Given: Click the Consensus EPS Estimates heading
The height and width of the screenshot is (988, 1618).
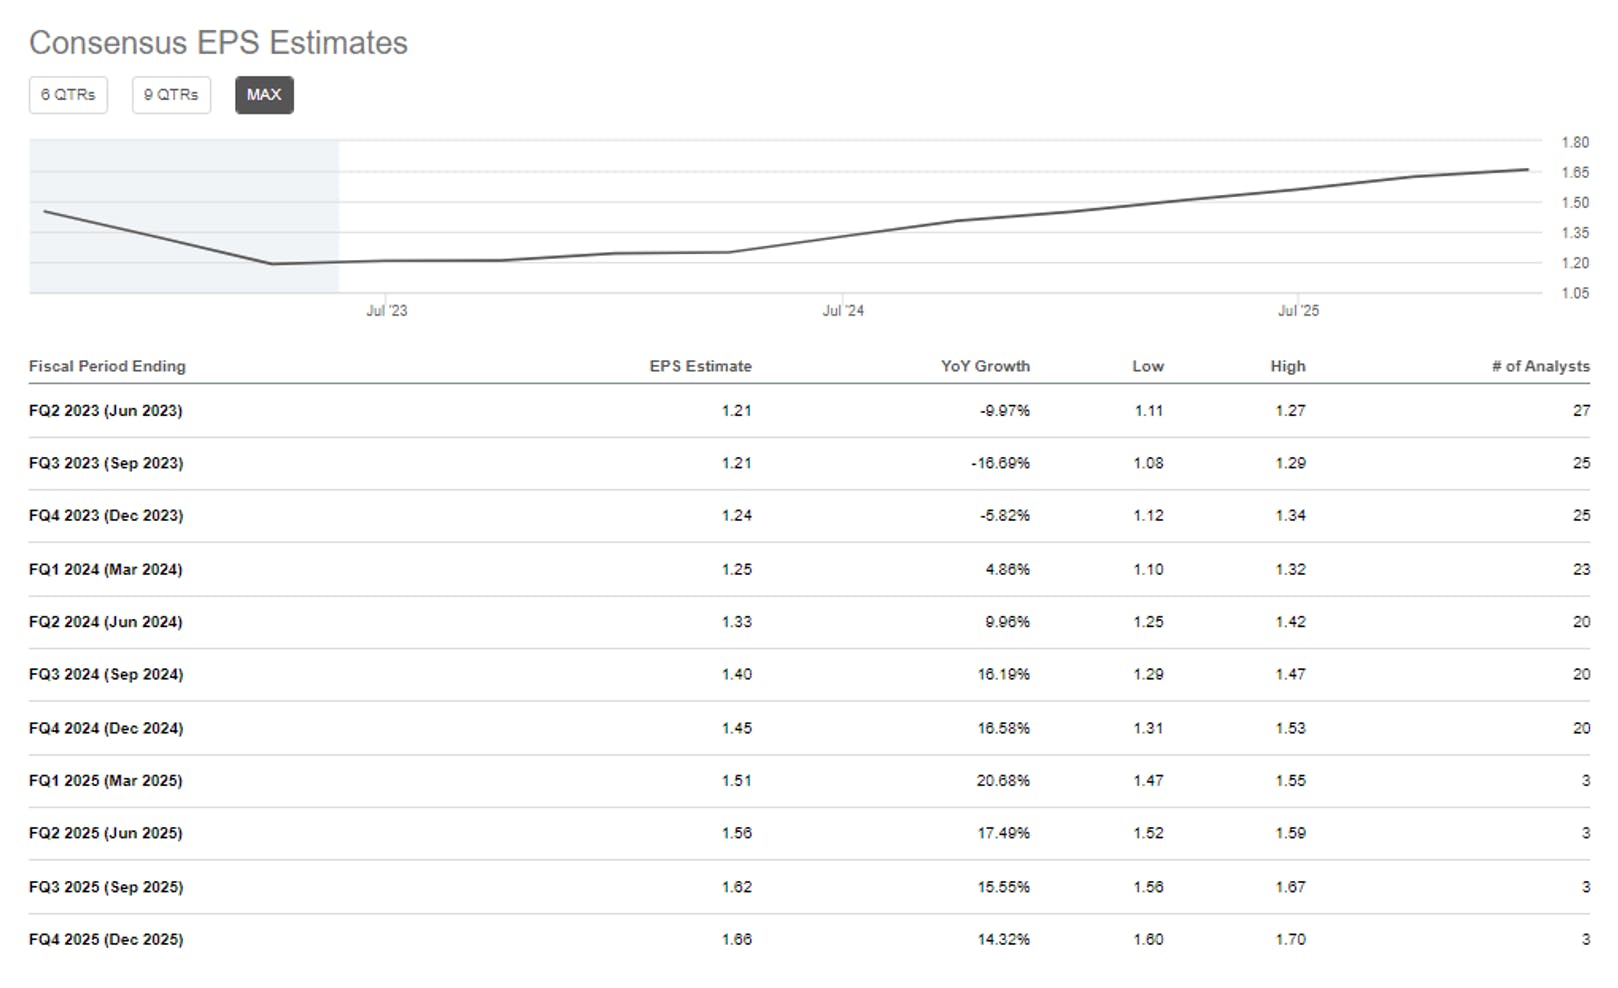Looking at the screenshot, I should [x=218, y=43].
